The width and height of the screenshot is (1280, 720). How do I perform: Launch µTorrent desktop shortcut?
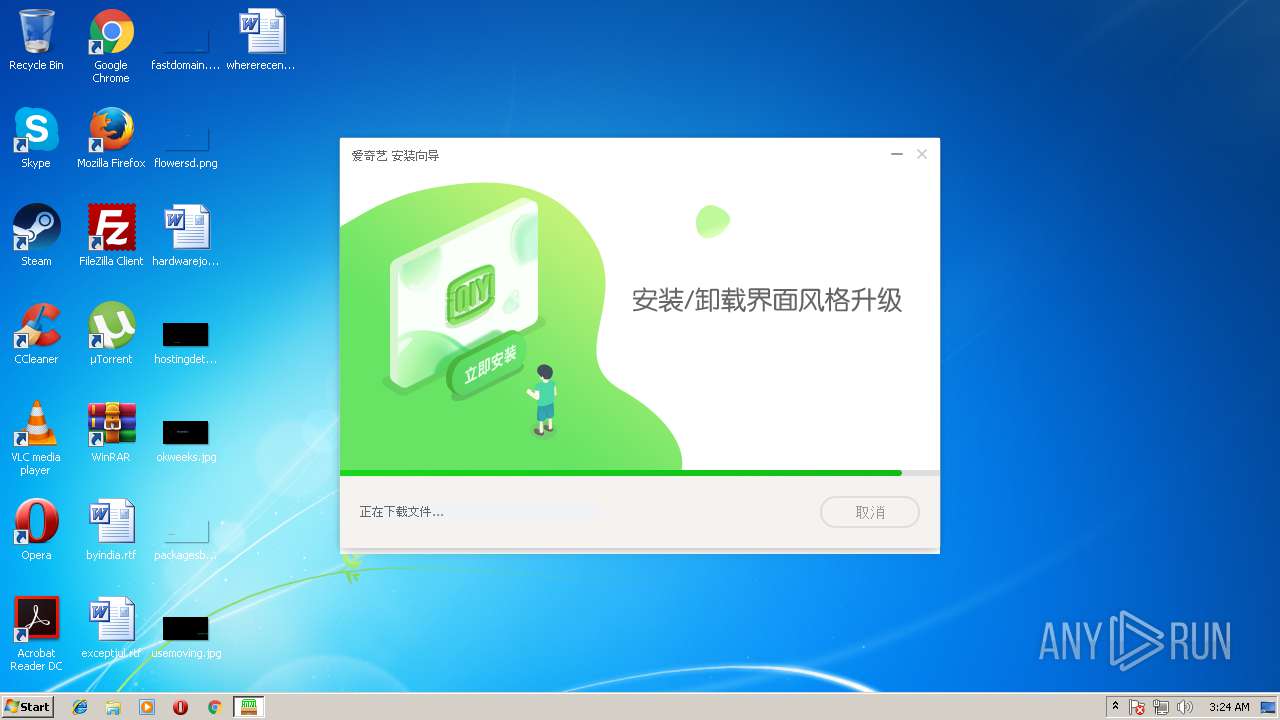point(111,334)
